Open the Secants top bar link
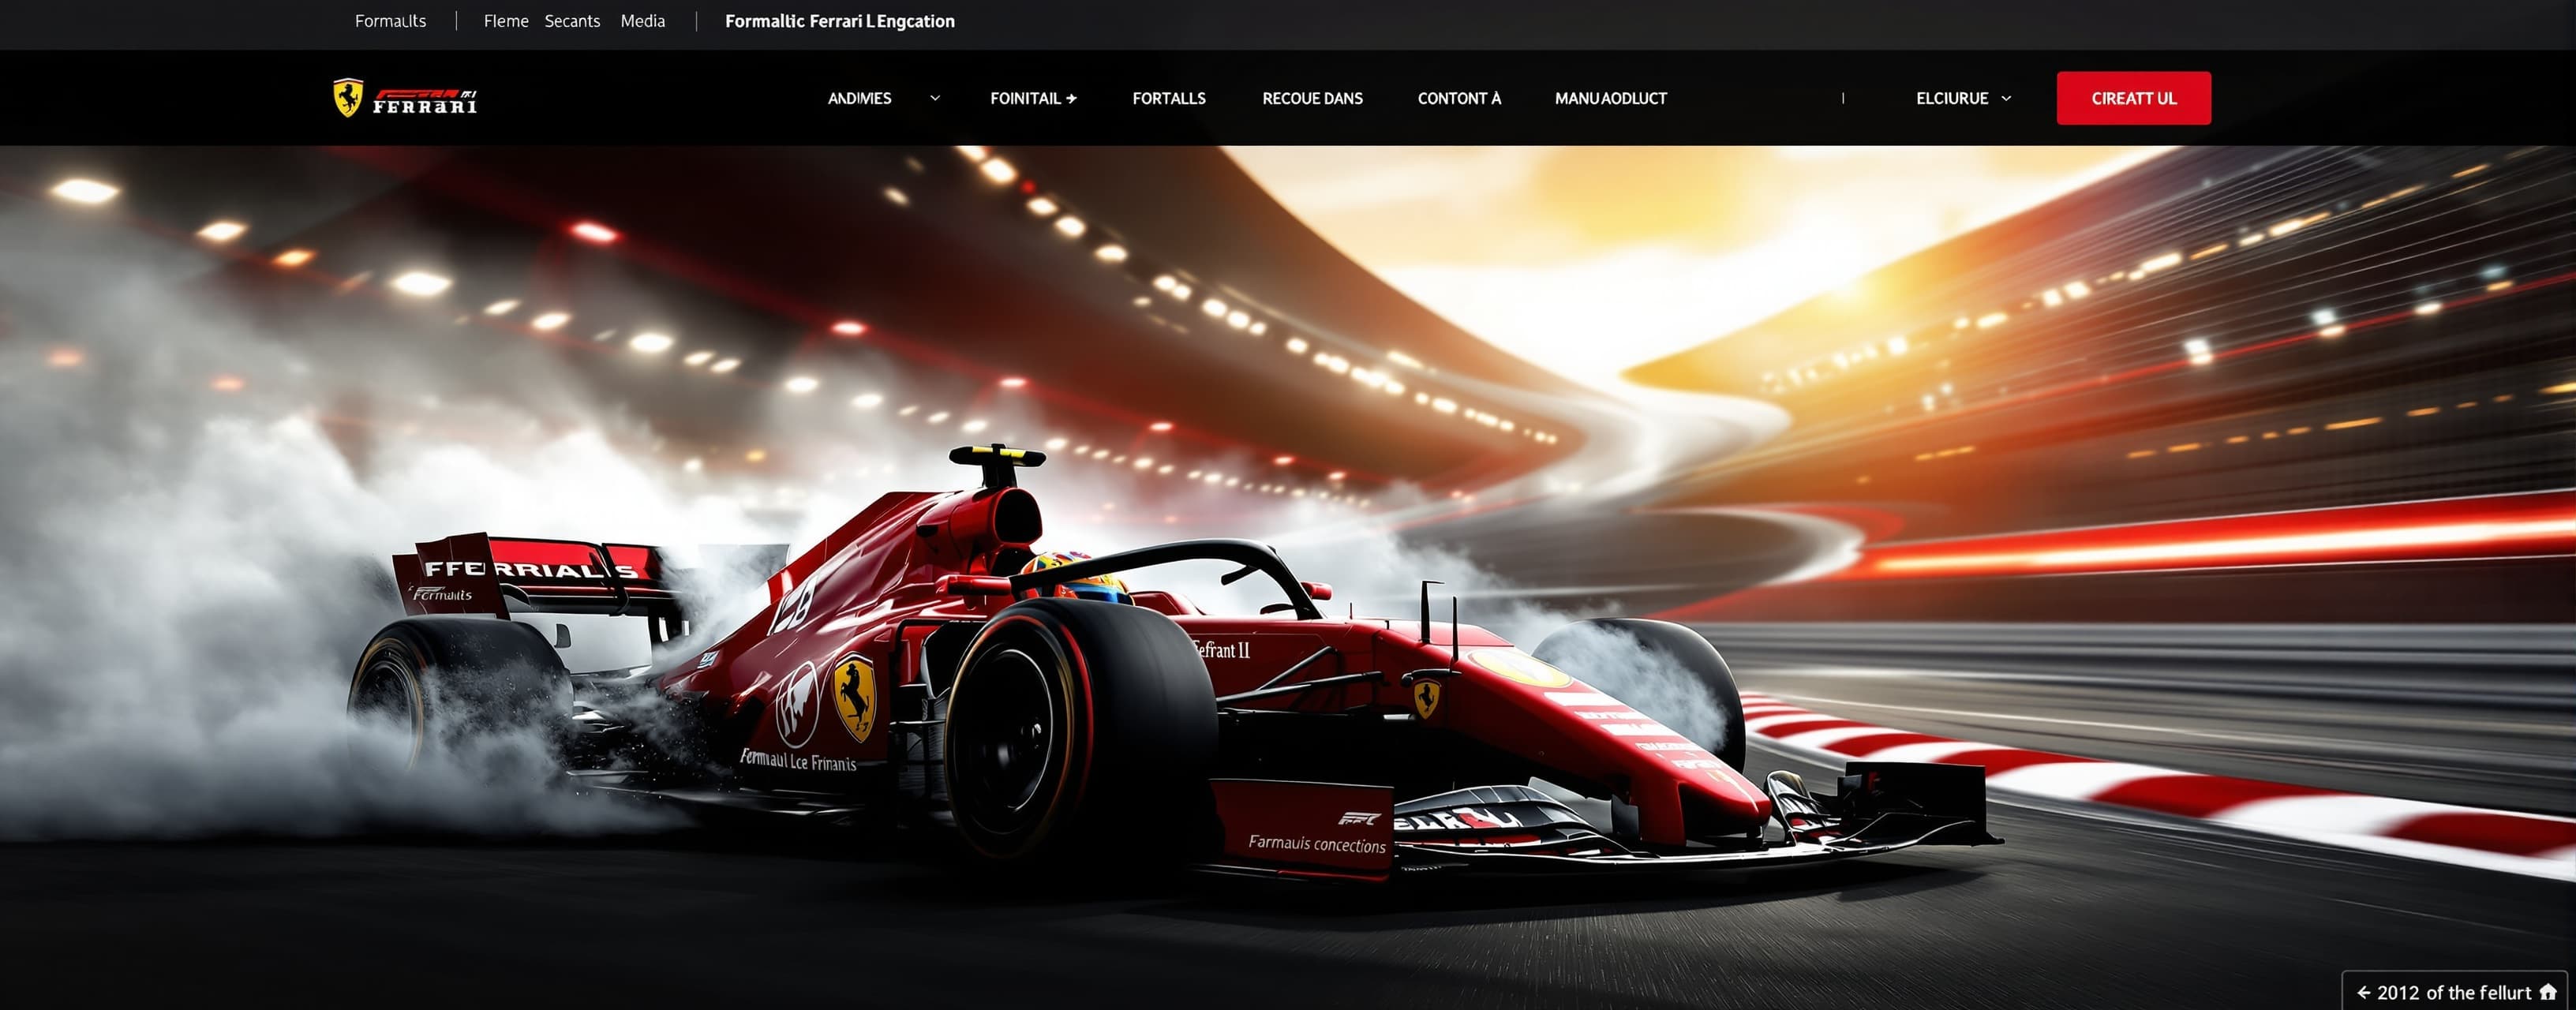The height and width of the screenshot is (1010, 2576). [x=572, y=21]
